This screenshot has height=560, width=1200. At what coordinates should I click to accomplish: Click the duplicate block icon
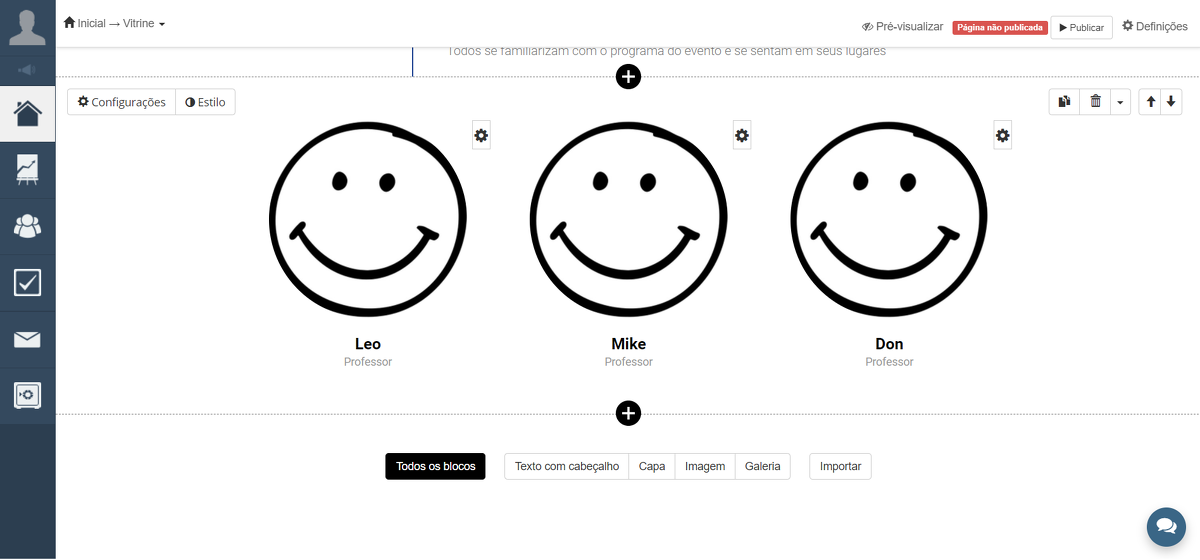point(1064,101)
